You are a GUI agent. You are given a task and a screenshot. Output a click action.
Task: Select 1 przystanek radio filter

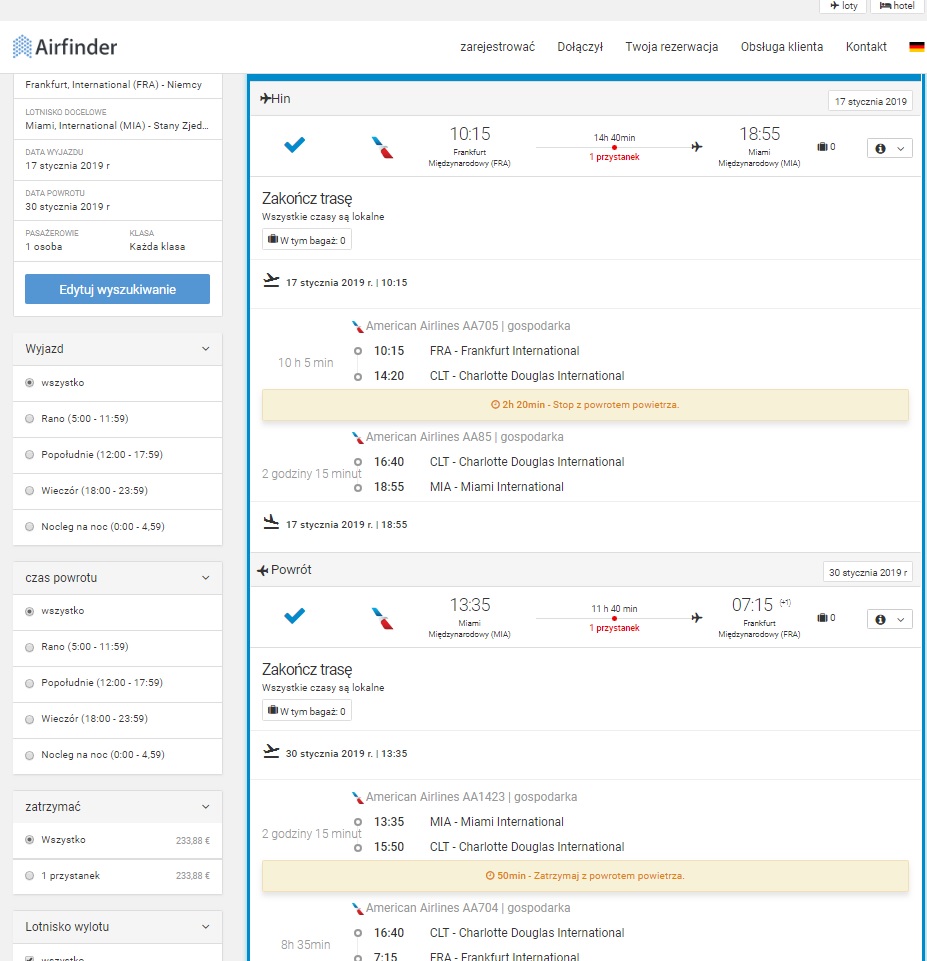click(29, 876)
